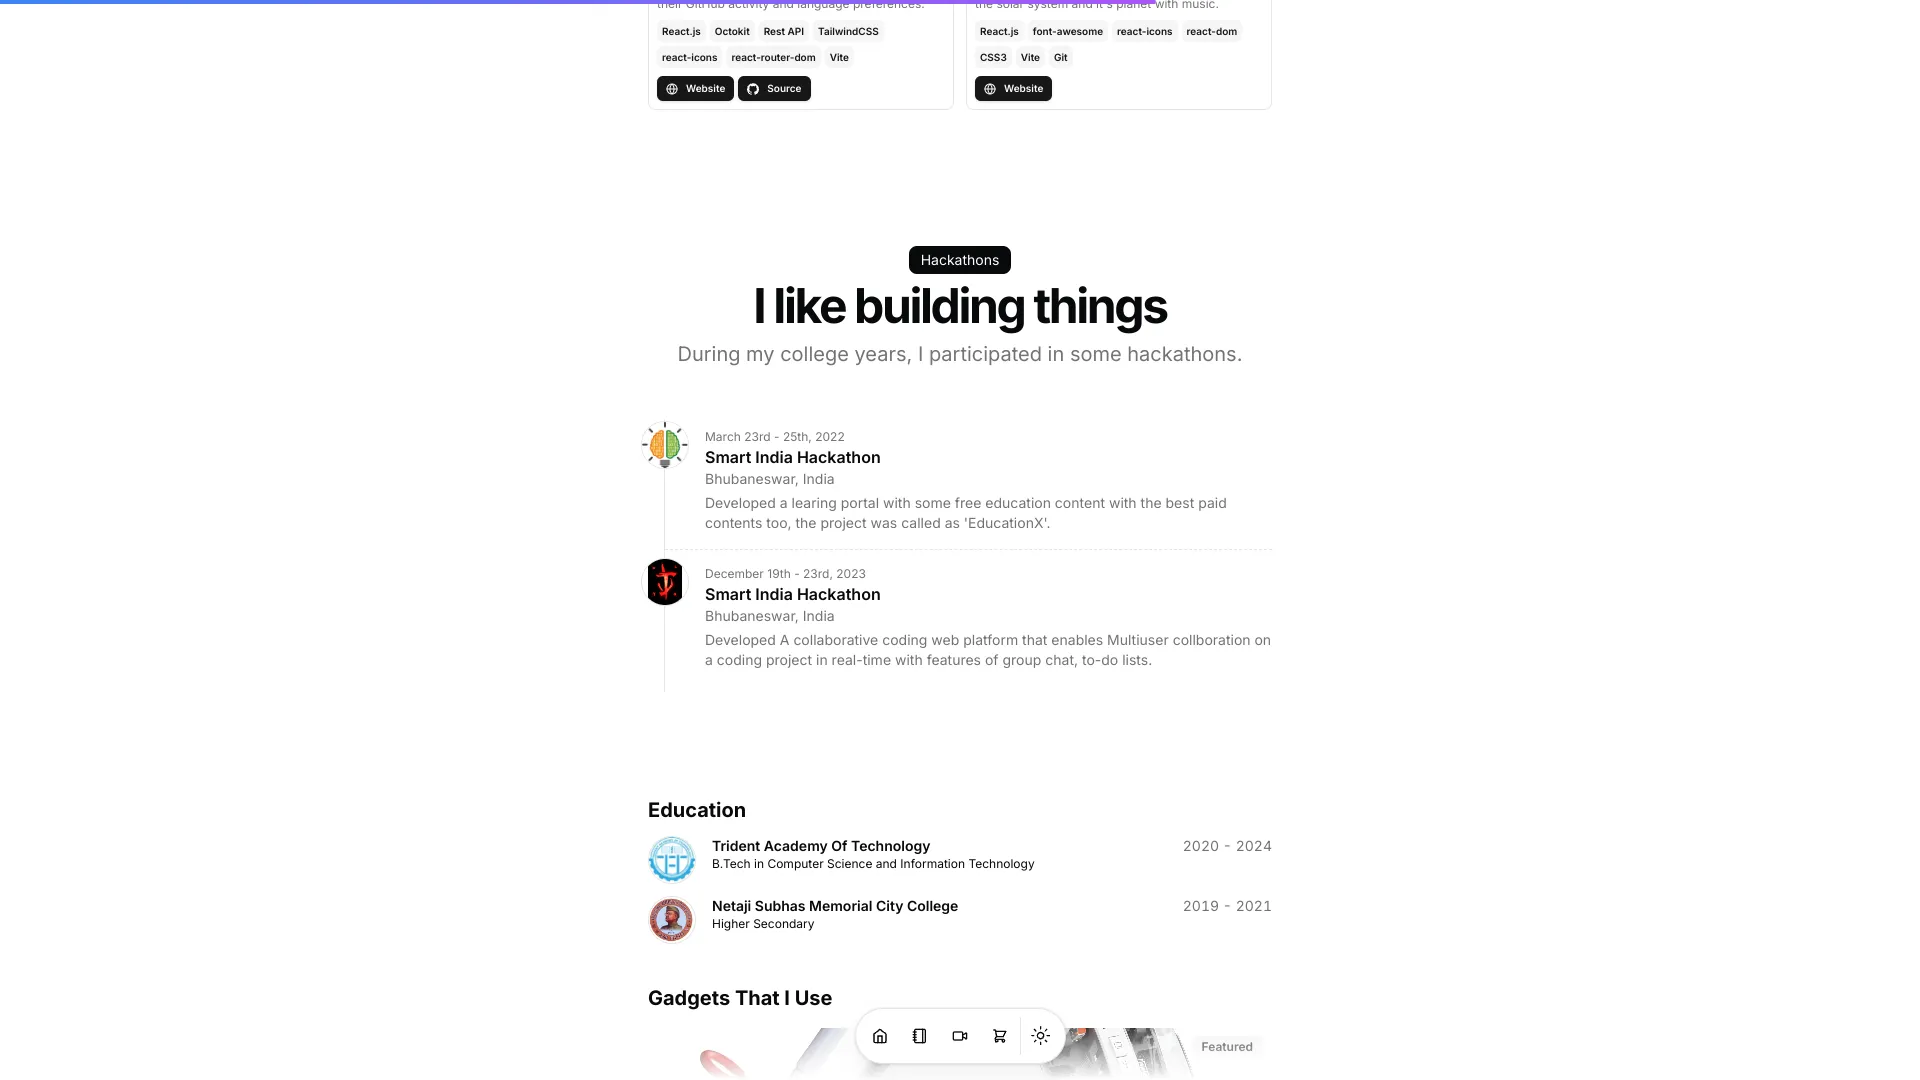1920x1080 pixels.
Task: Select the Netaji Subhas Memorial City College entry
Action: [959, 914]
